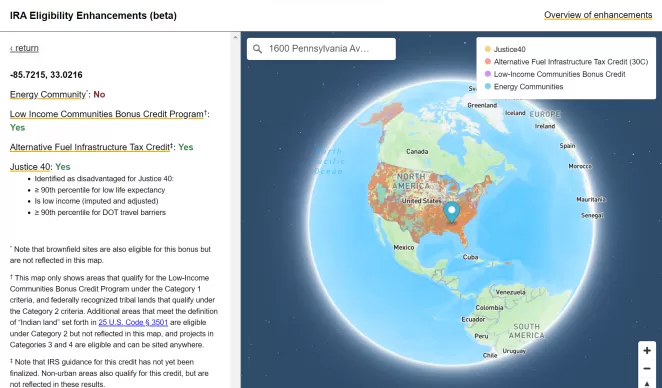This screenshot has width=662, height=388.
Task: Click the blue location pin marker
Action: 451,212
